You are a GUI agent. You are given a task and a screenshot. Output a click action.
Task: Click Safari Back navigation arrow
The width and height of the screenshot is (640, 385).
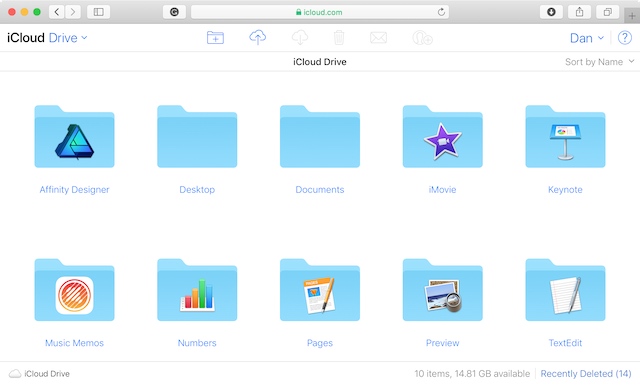(57, 12)
